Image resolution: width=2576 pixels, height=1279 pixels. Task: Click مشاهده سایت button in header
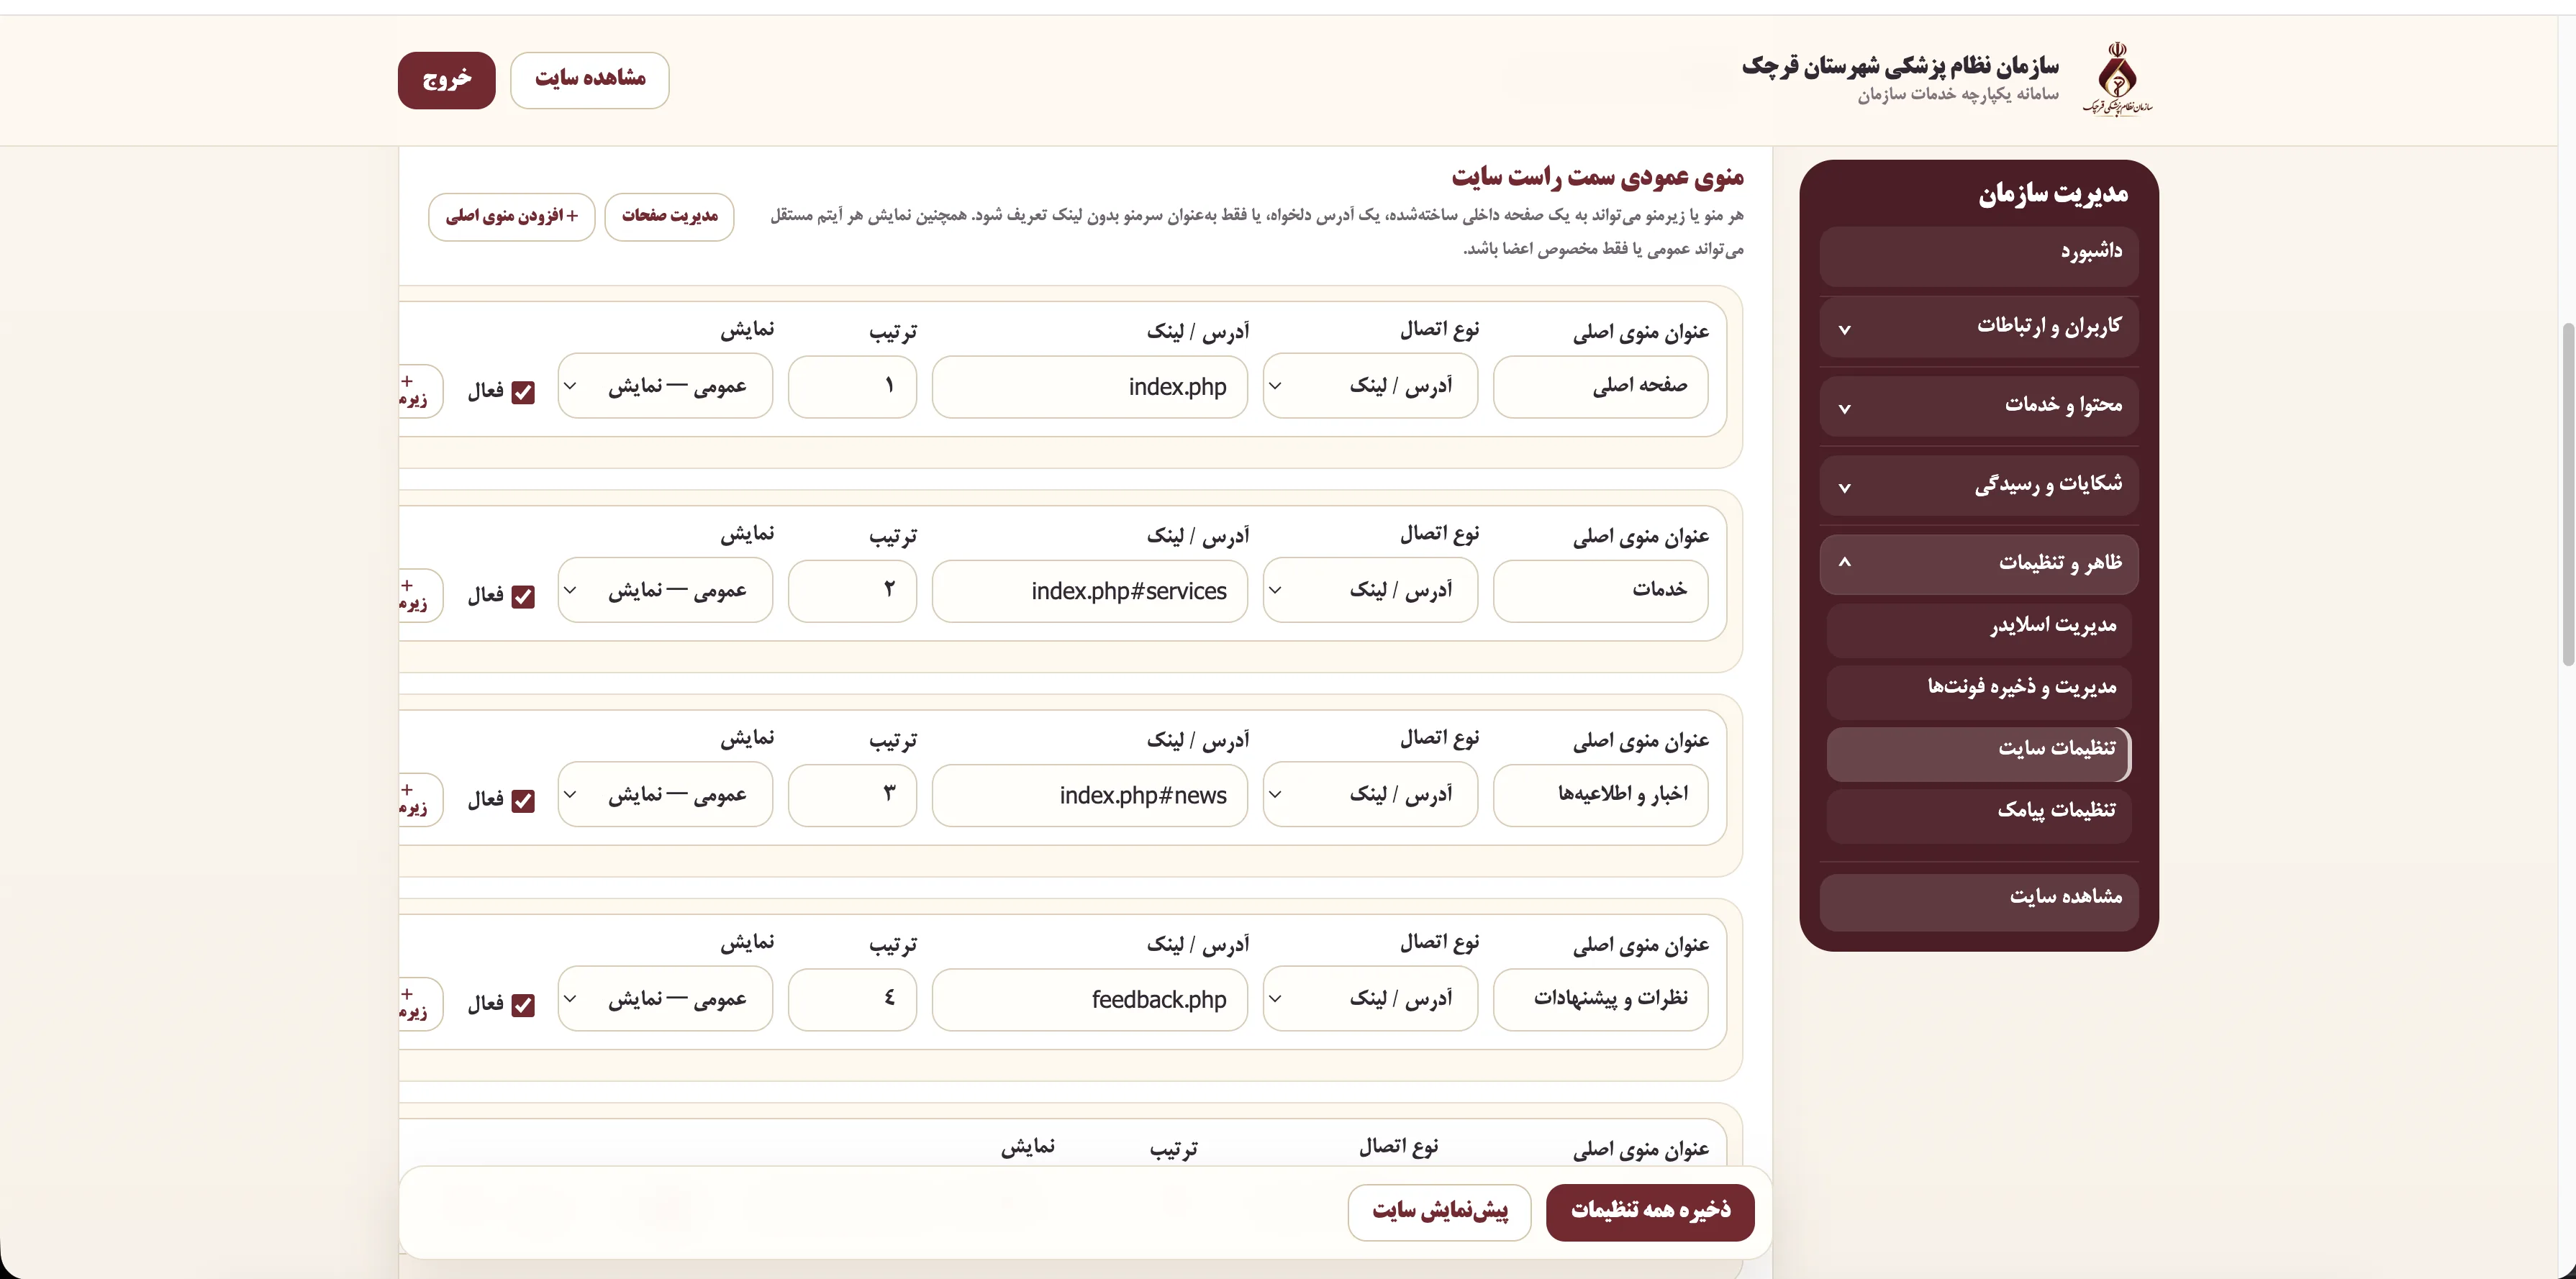[x=590, y=80]
